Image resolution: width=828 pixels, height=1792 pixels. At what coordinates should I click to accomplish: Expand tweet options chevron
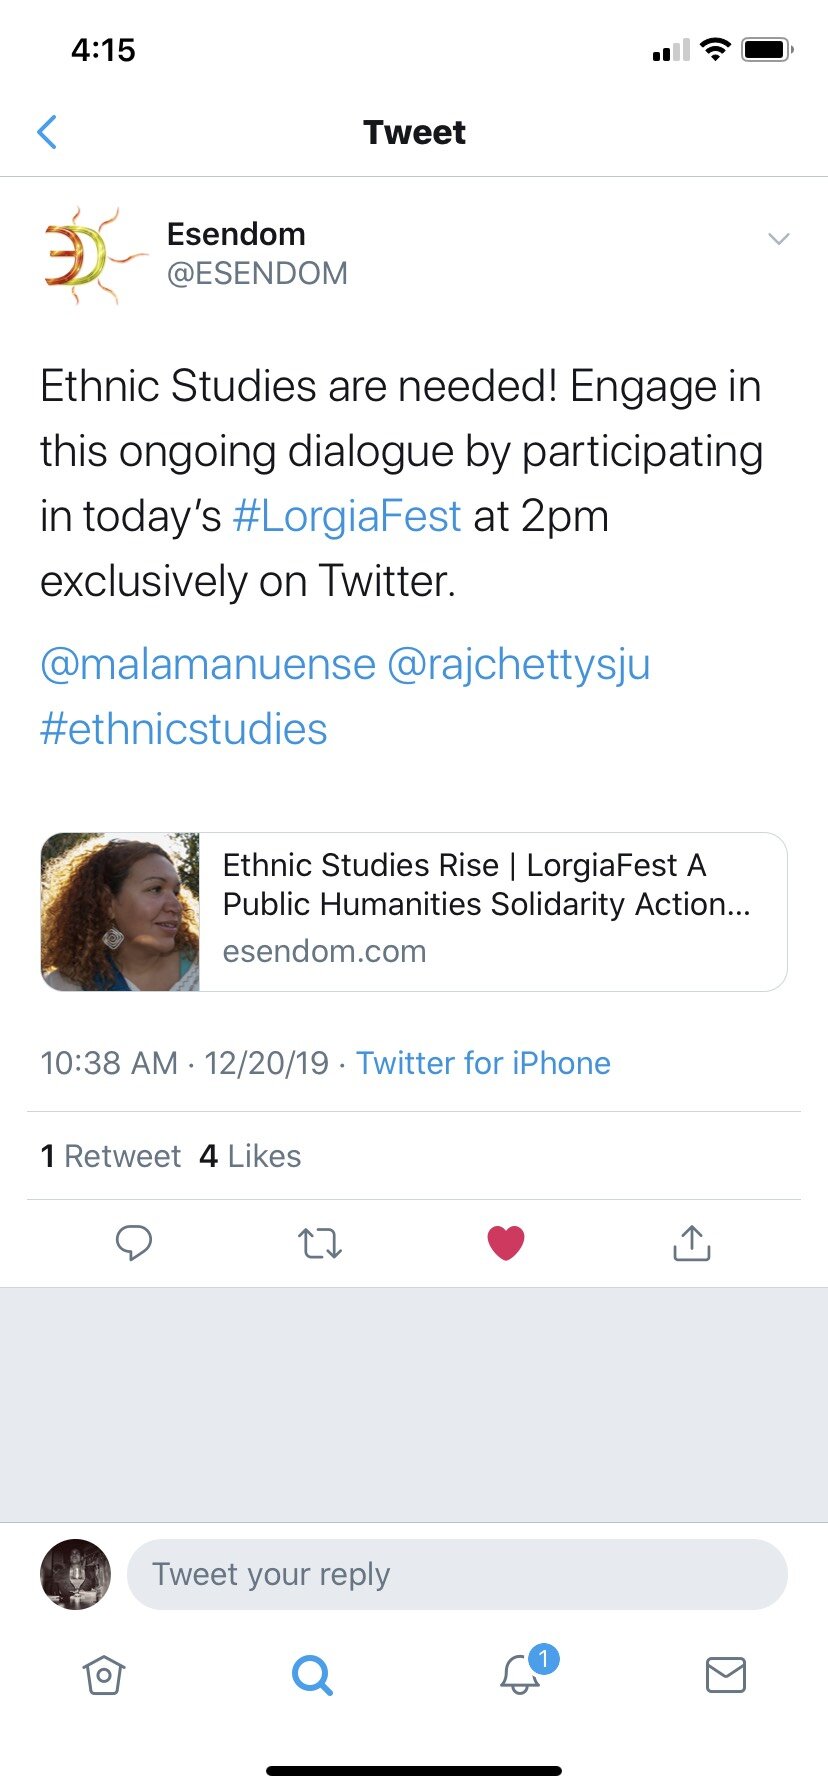pyautogui.click(x=779, y=239)
